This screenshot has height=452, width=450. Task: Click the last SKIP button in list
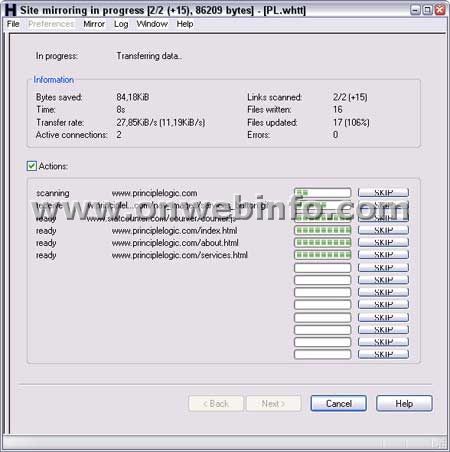(383, 354)
